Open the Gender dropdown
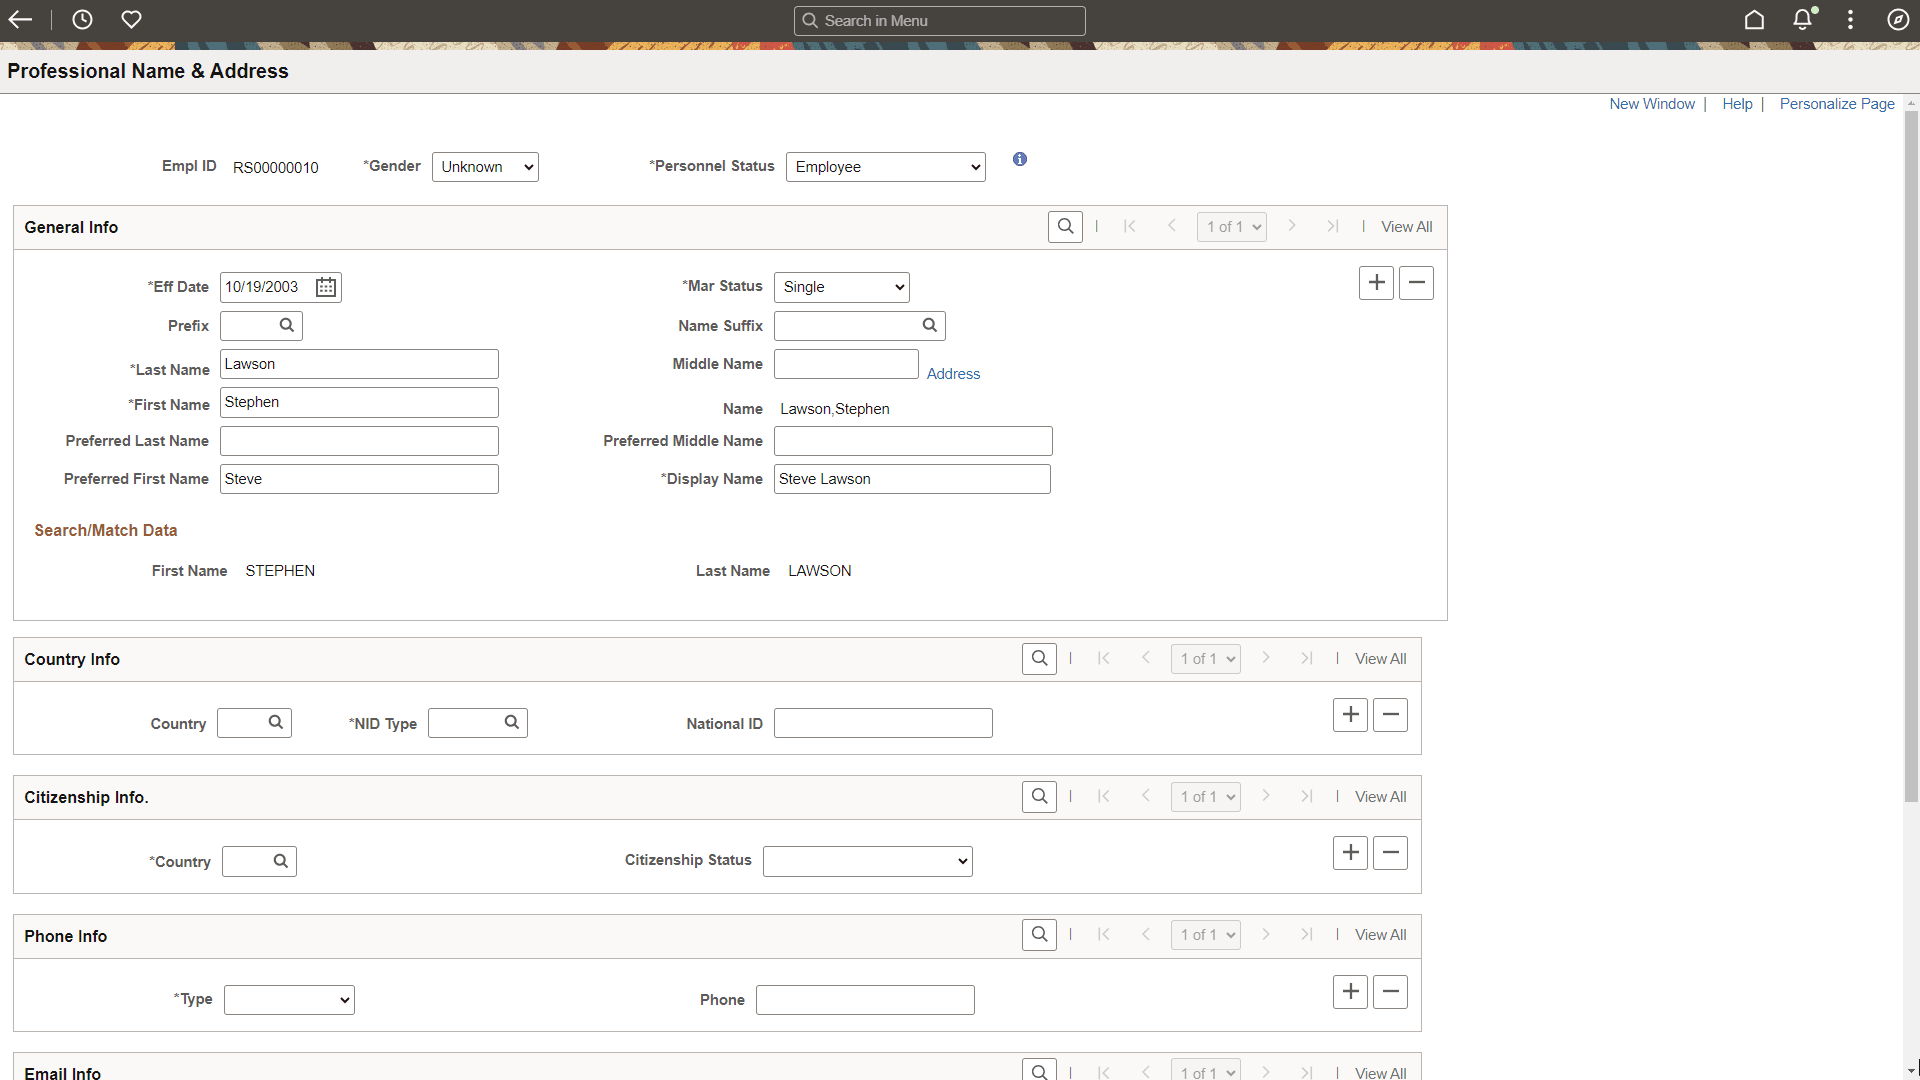The width and height of the screenshot is (1920, 1080). [484, 166]
